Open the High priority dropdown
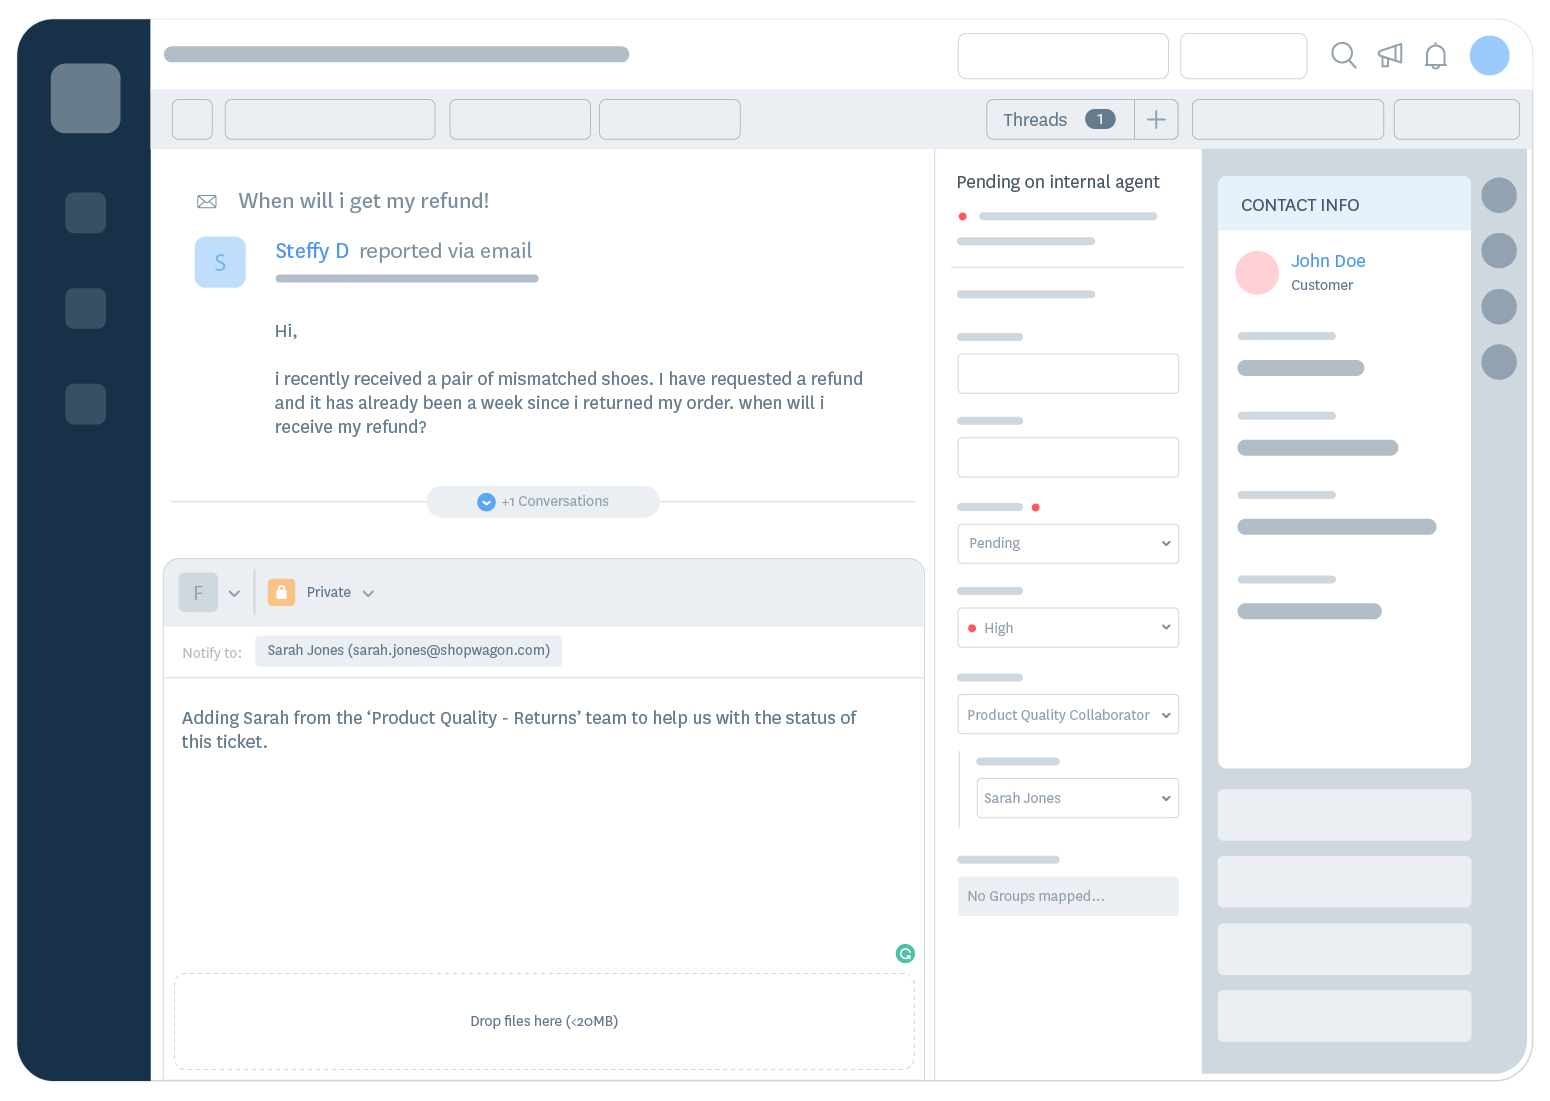The height and width of the screenshot is (1101, 1550). pos(1067,627)
